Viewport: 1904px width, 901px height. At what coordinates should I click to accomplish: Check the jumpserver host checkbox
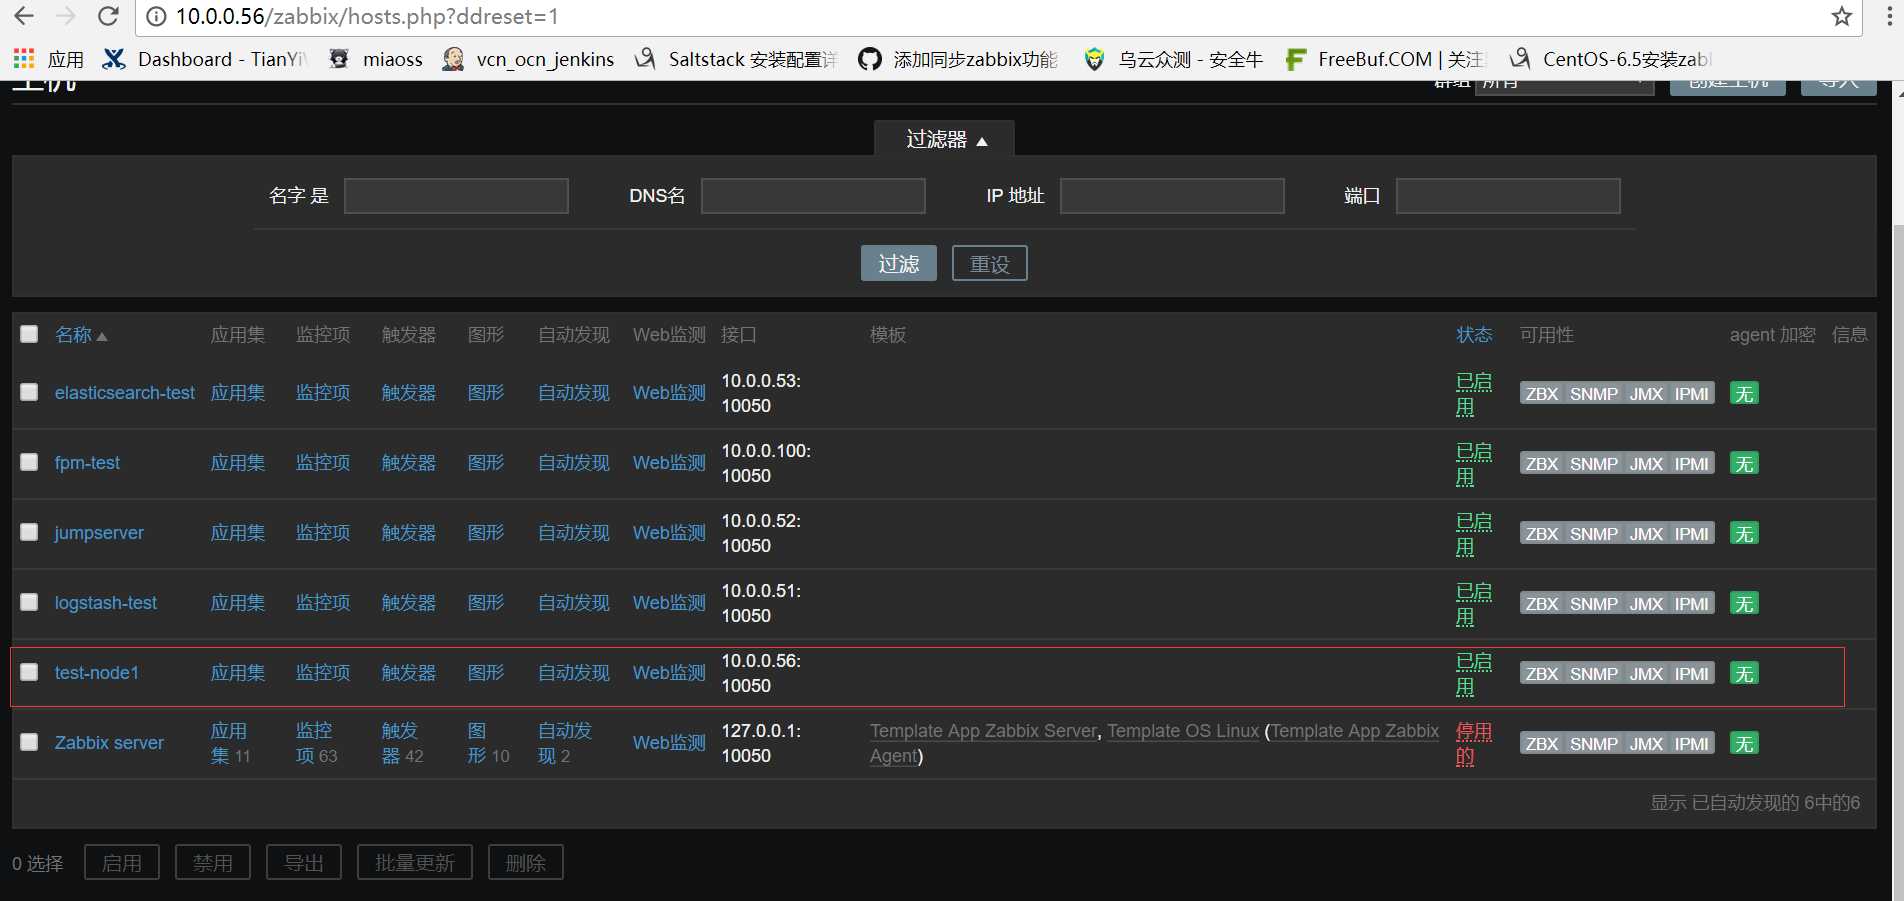tap(29, 532)
